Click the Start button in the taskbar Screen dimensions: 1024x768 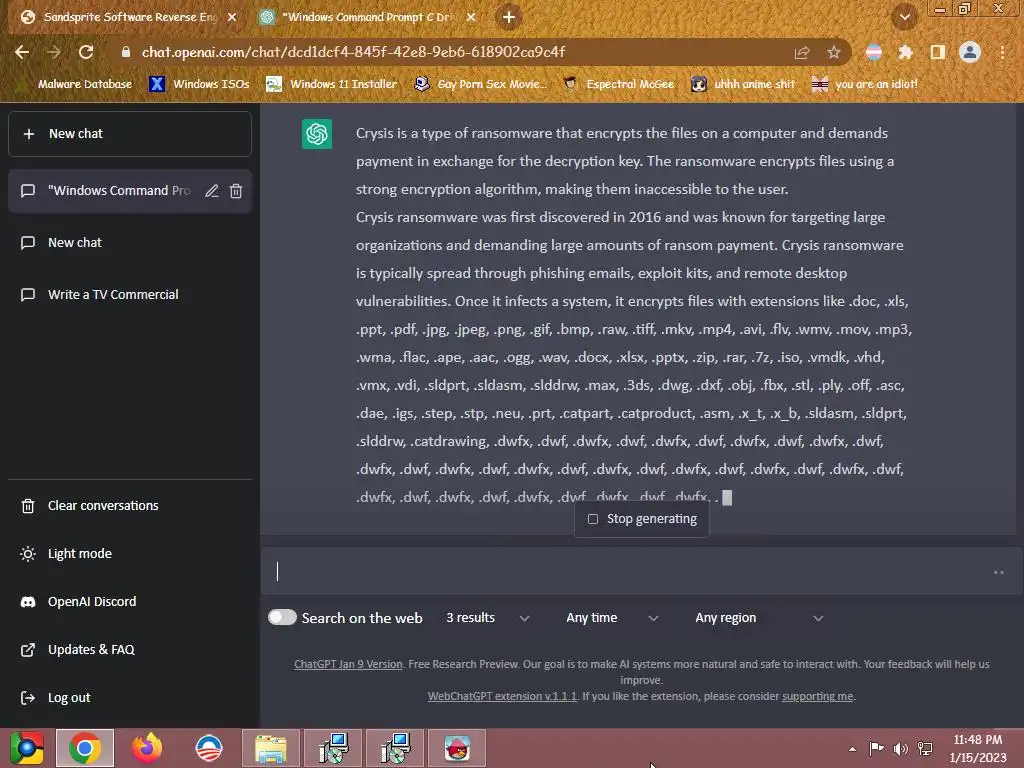pos(26,748)
